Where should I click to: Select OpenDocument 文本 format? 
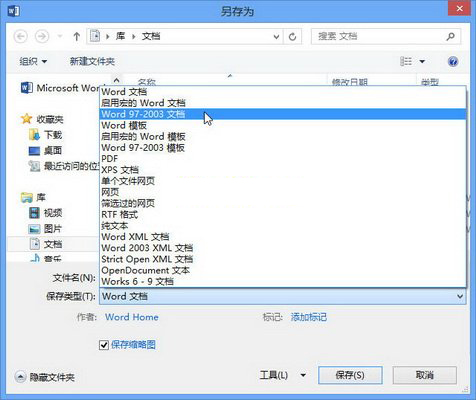click(283, 270)
